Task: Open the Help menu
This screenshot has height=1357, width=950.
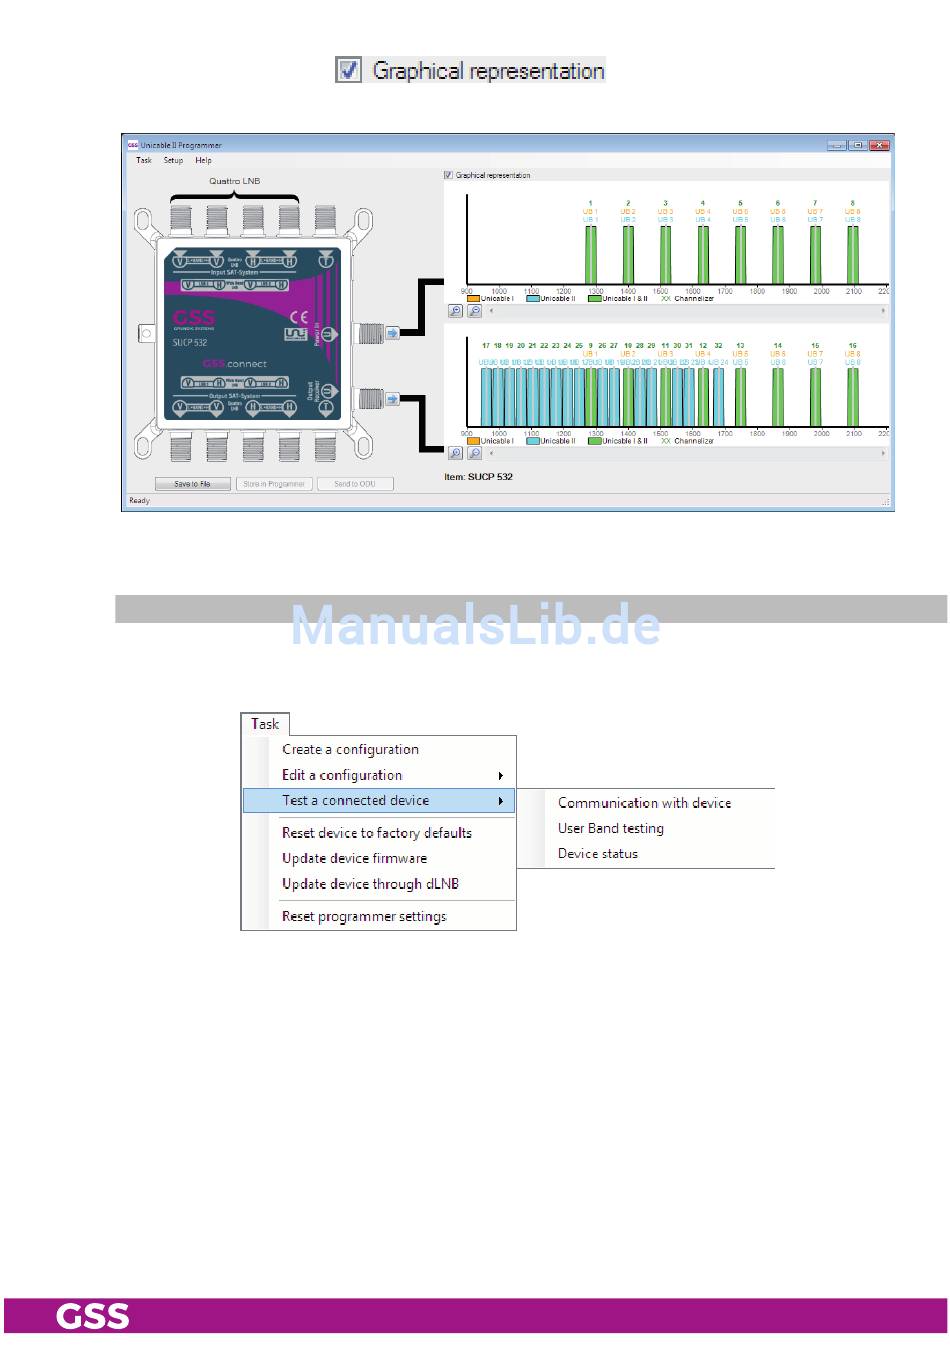Action: pos(203,160)
